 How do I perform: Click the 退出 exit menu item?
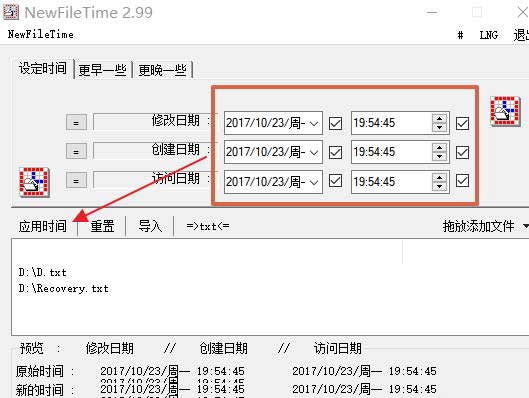point(521,35)
